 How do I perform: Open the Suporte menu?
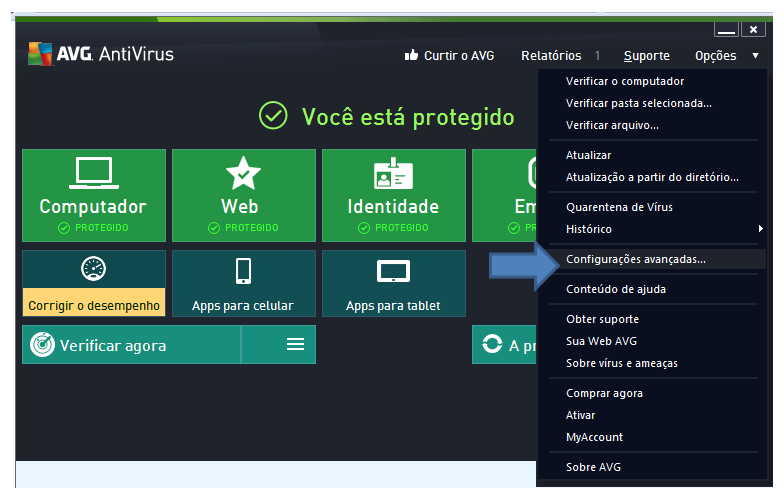pyautogui.click(x=646, y=56)
